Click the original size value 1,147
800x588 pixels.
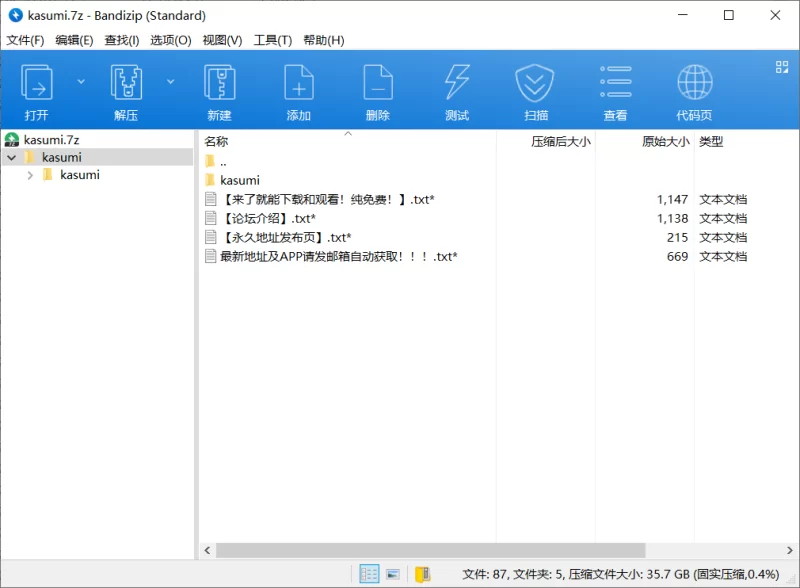coord(672,200)
